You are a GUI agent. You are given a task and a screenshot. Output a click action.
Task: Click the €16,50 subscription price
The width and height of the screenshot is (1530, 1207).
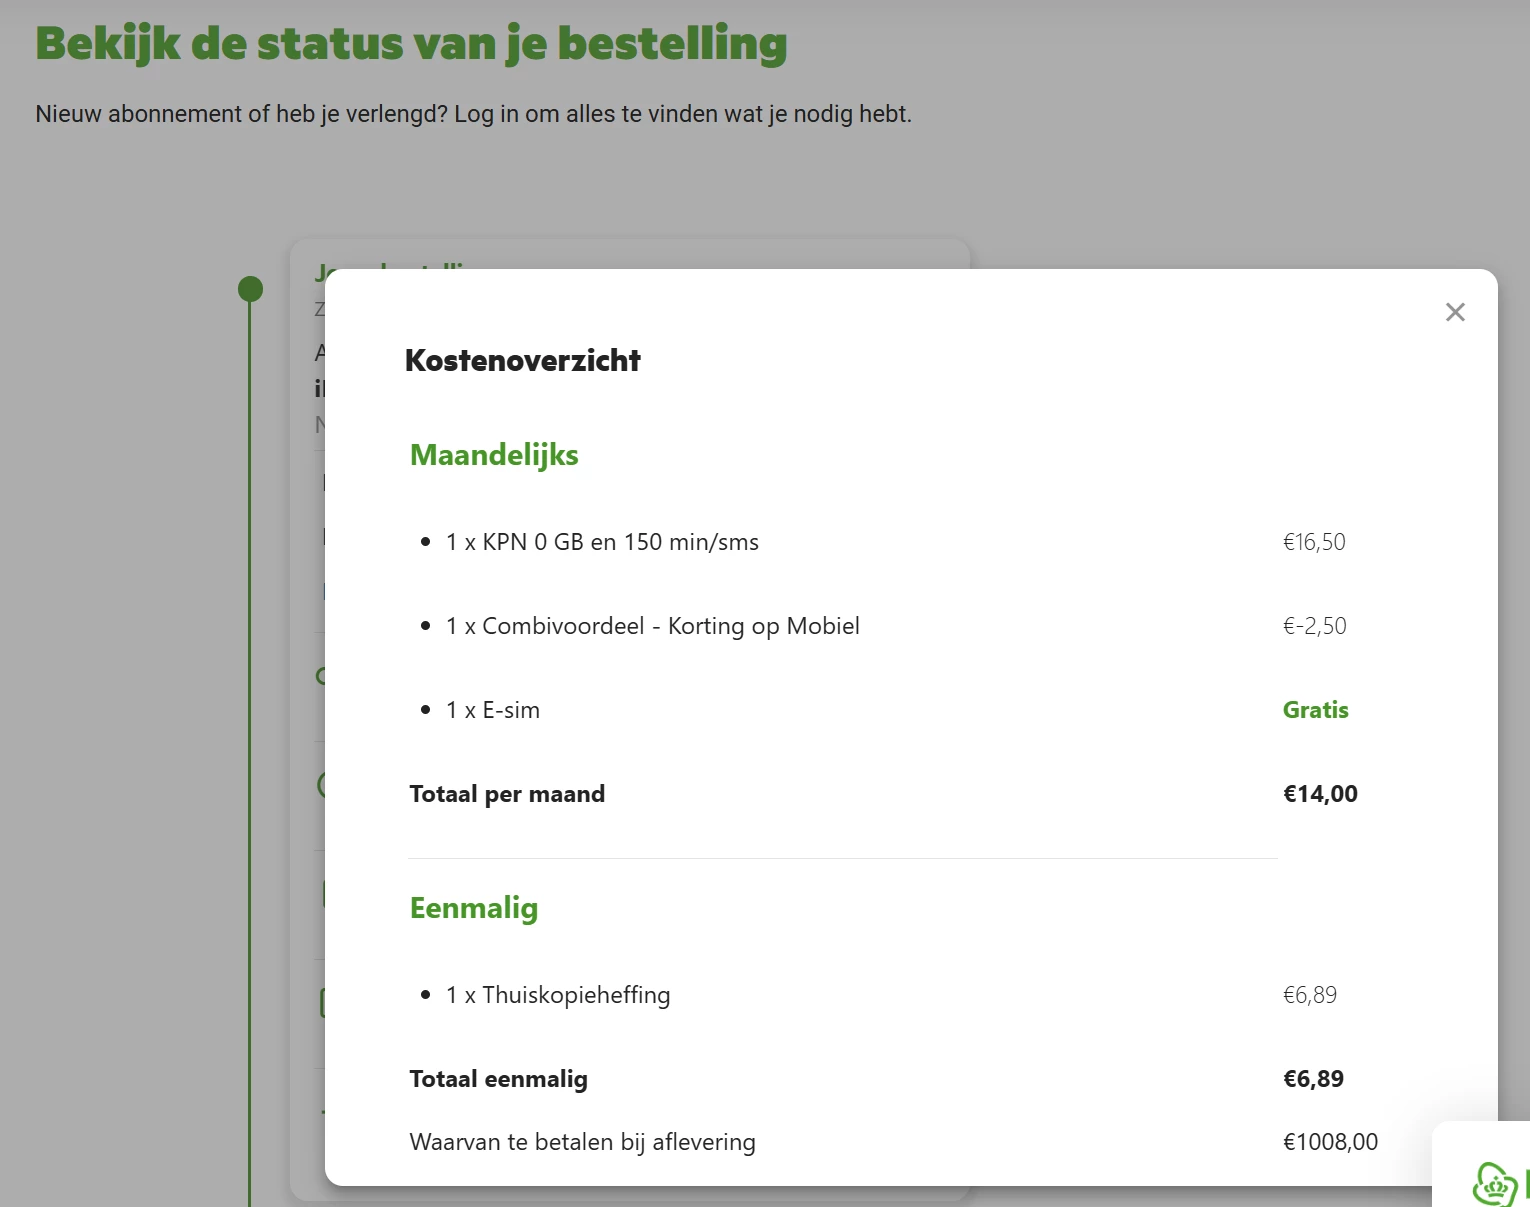1314,542
